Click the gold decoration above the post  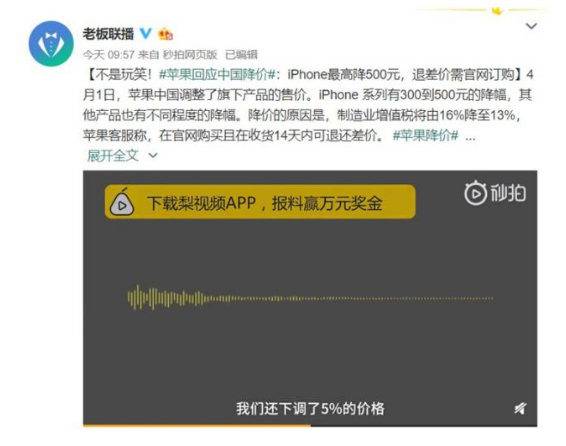(497, 10)
